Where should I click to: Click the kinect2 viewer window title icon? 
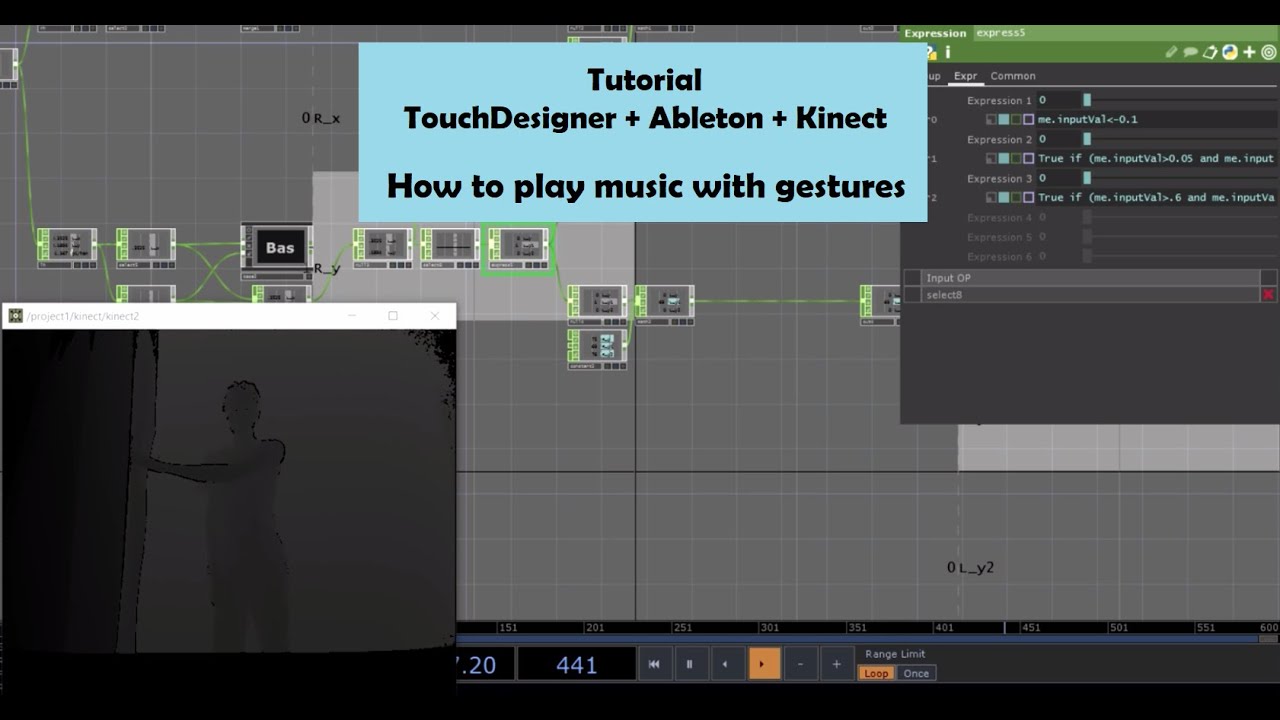click(15, 316)
